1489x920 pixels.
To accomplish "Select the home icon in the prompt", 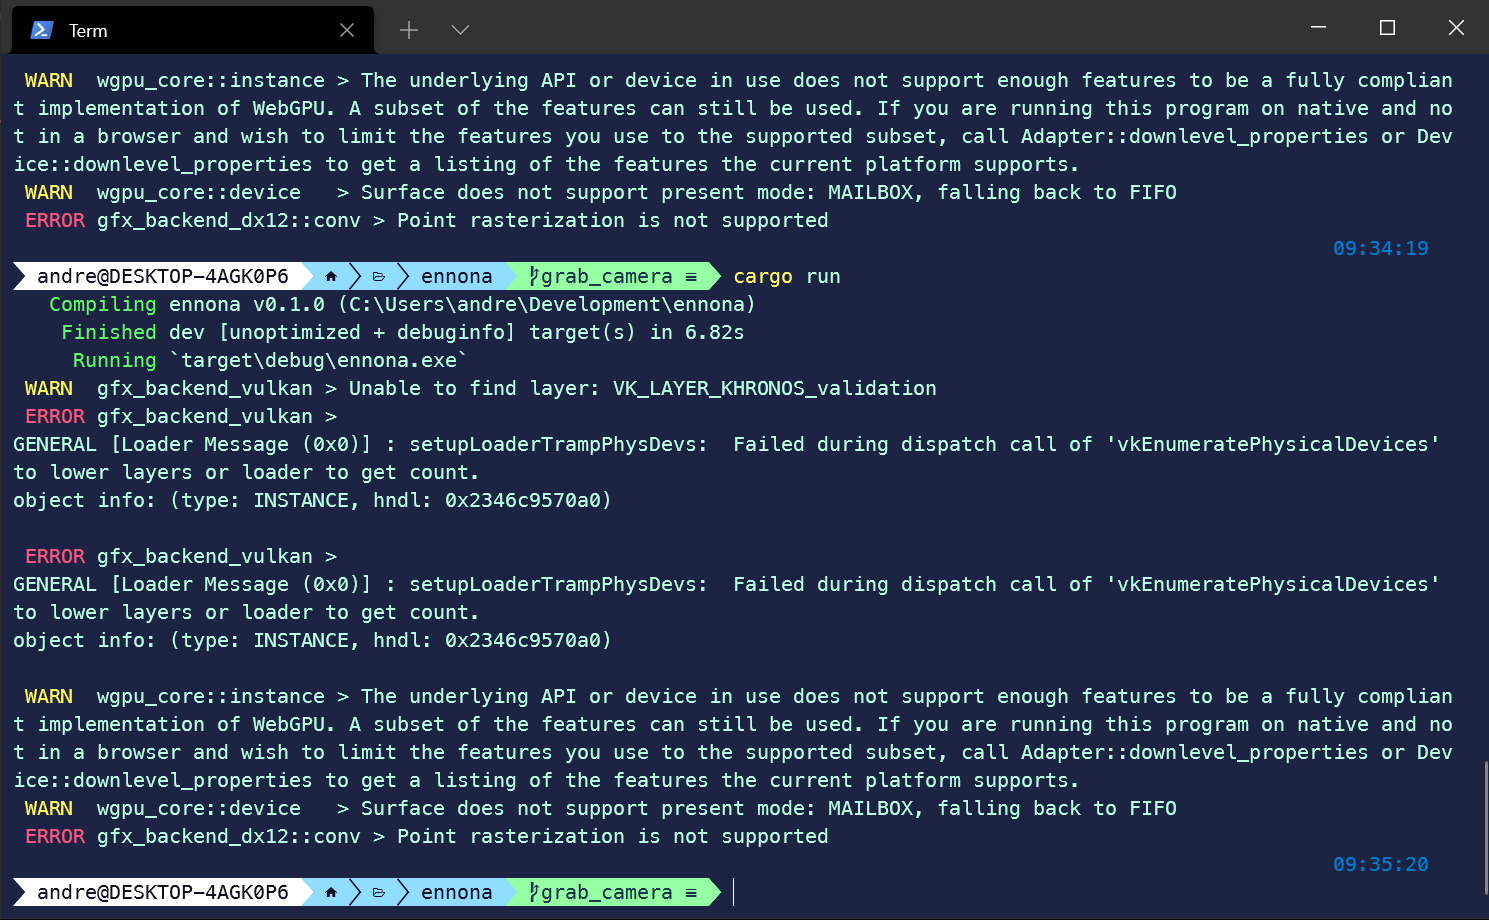I will pos(330,275).
